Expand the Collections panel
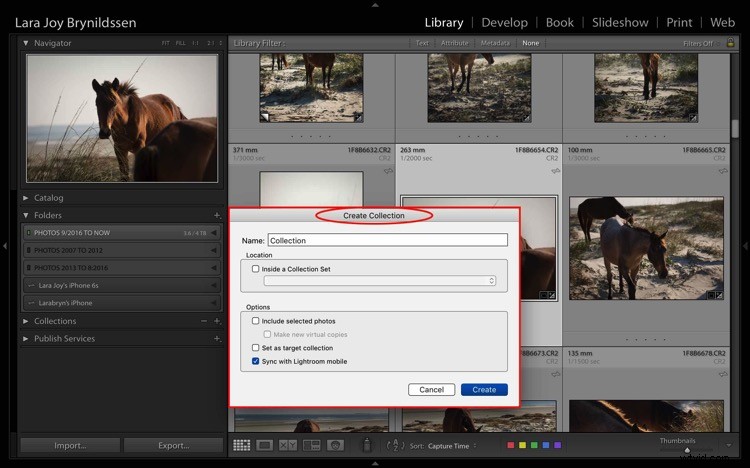 25,321
